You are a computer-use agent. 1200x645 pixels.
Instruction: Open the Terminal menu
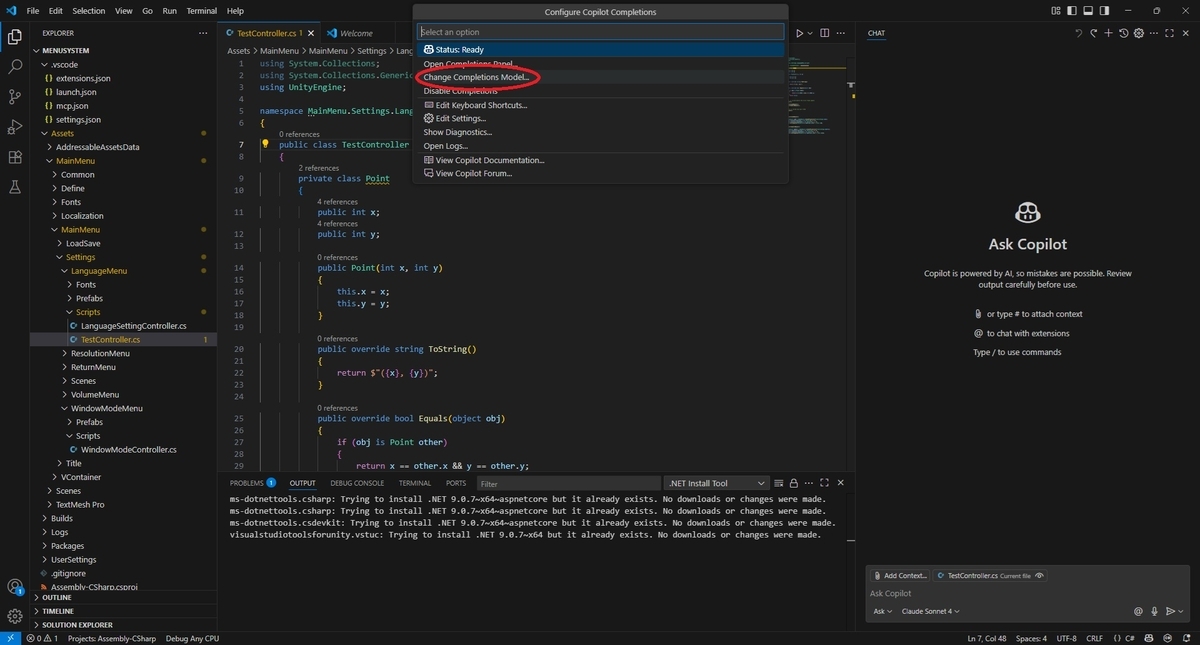(201, 10)
